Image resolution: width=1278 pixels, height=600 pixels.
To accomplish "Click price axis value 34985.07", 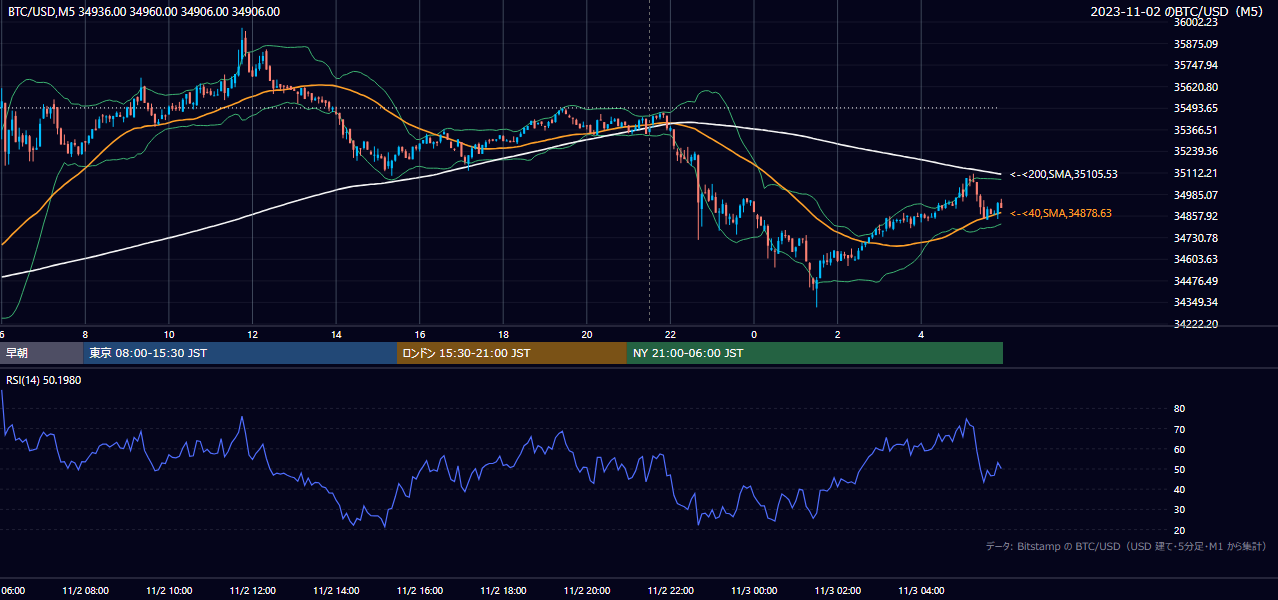I will (1196, 195).
